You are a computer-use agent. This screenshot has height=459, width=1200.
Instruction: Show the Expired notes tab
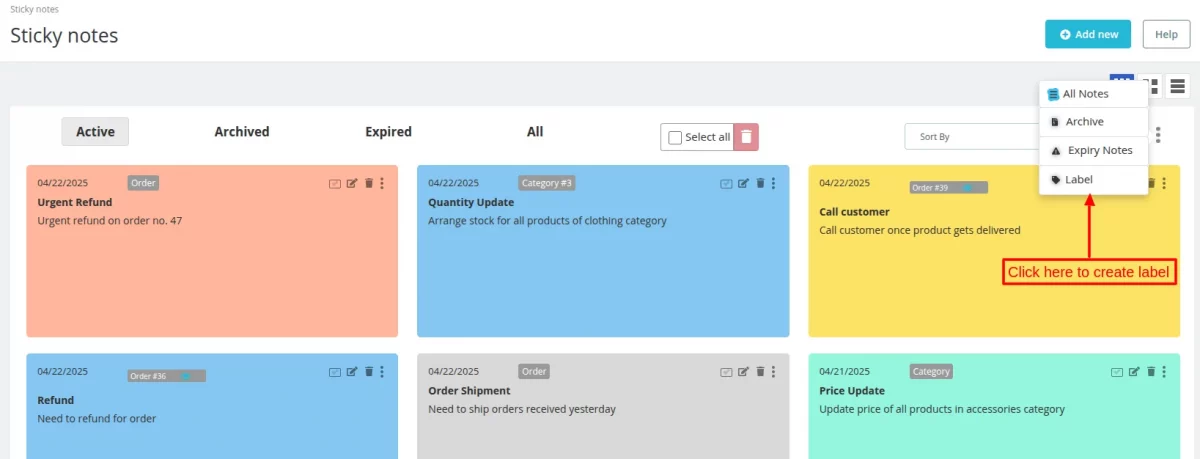[388, 132]
